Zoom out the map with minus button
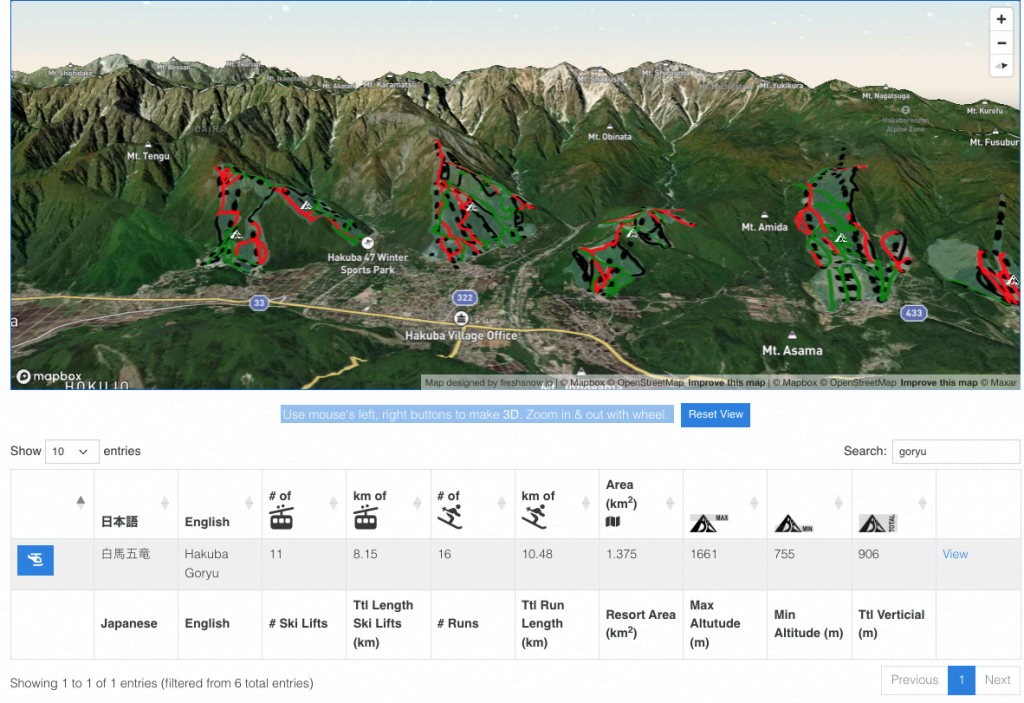This screenshot has width=1024, height=703. pyautogui.click(x=1001, y=43)
